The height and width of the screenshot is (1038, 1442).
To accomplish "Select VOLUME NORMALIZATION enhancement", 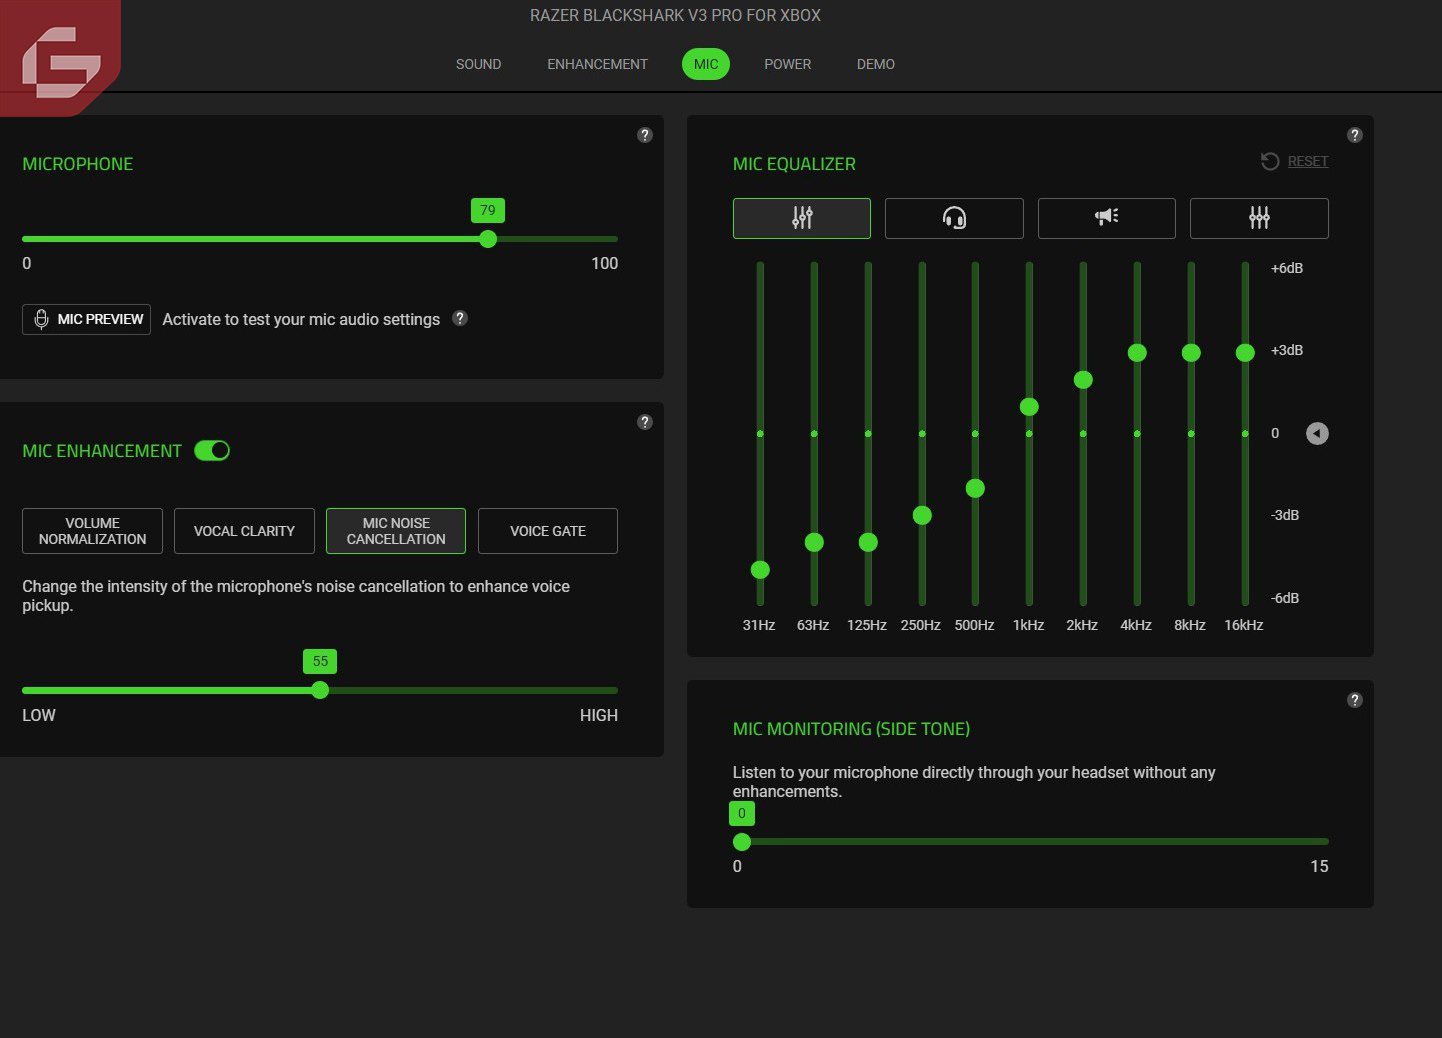I will click(x=92, y=531).
